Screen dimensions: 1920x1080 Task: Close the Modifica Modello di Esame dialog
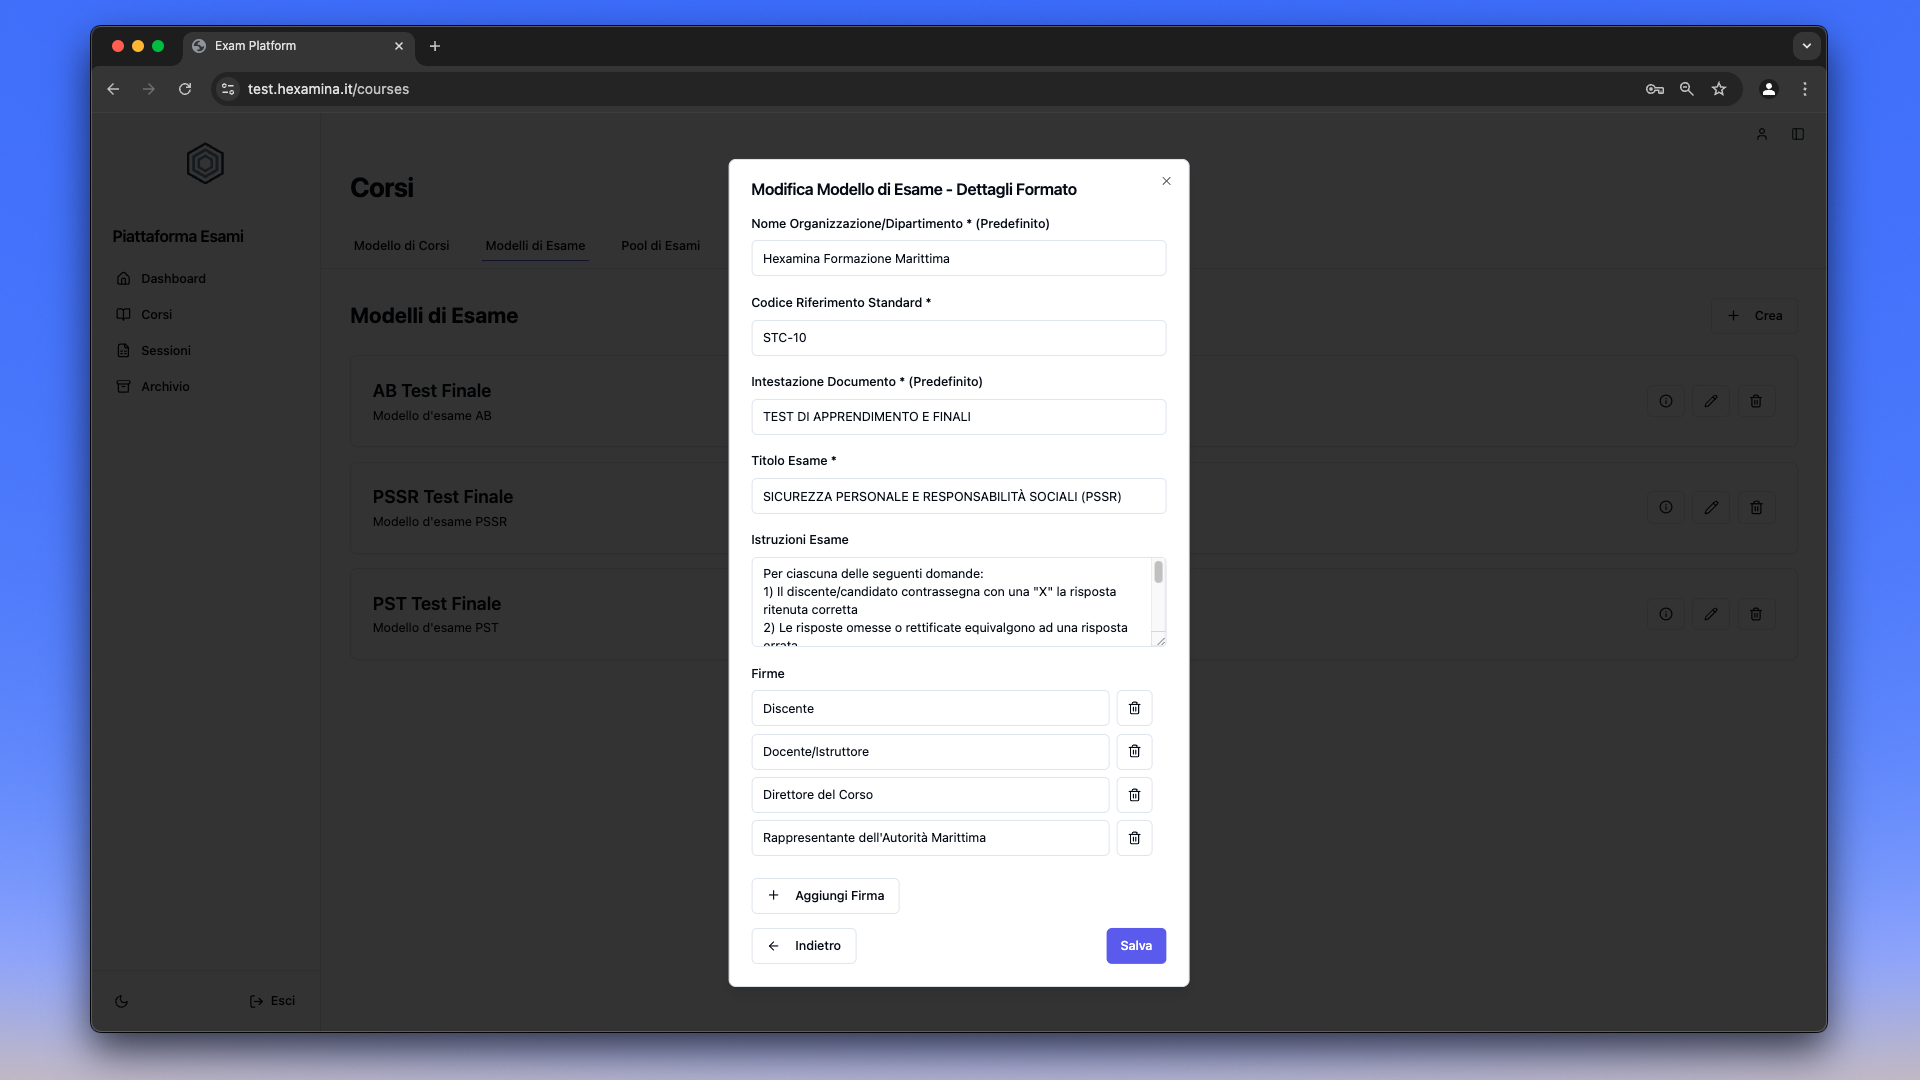tap(1166, 181)
